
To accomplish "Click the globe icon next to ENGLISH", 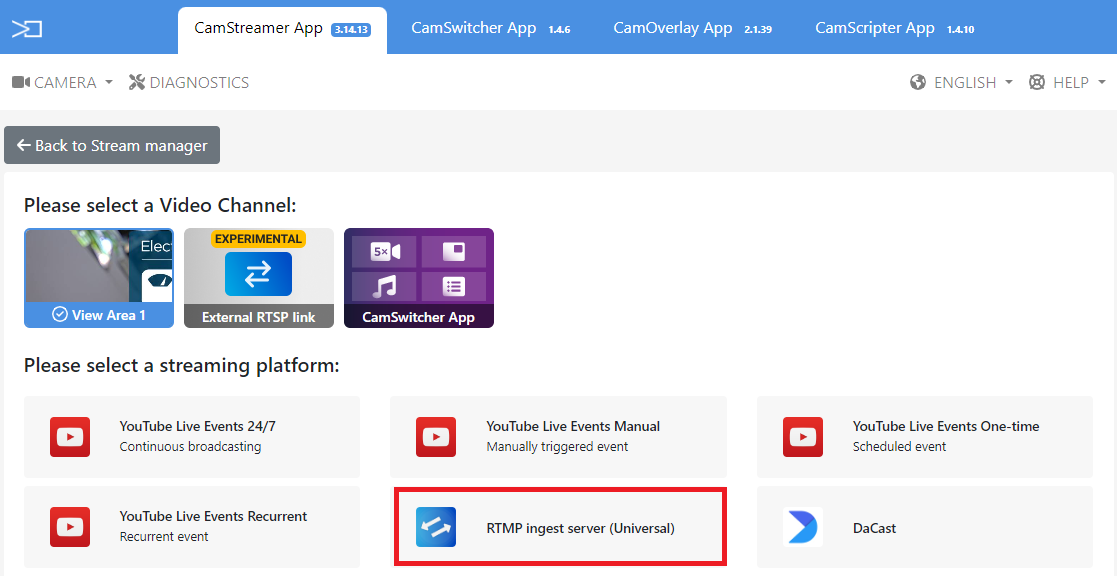I will pyautogui.click(x=916, y=82).
